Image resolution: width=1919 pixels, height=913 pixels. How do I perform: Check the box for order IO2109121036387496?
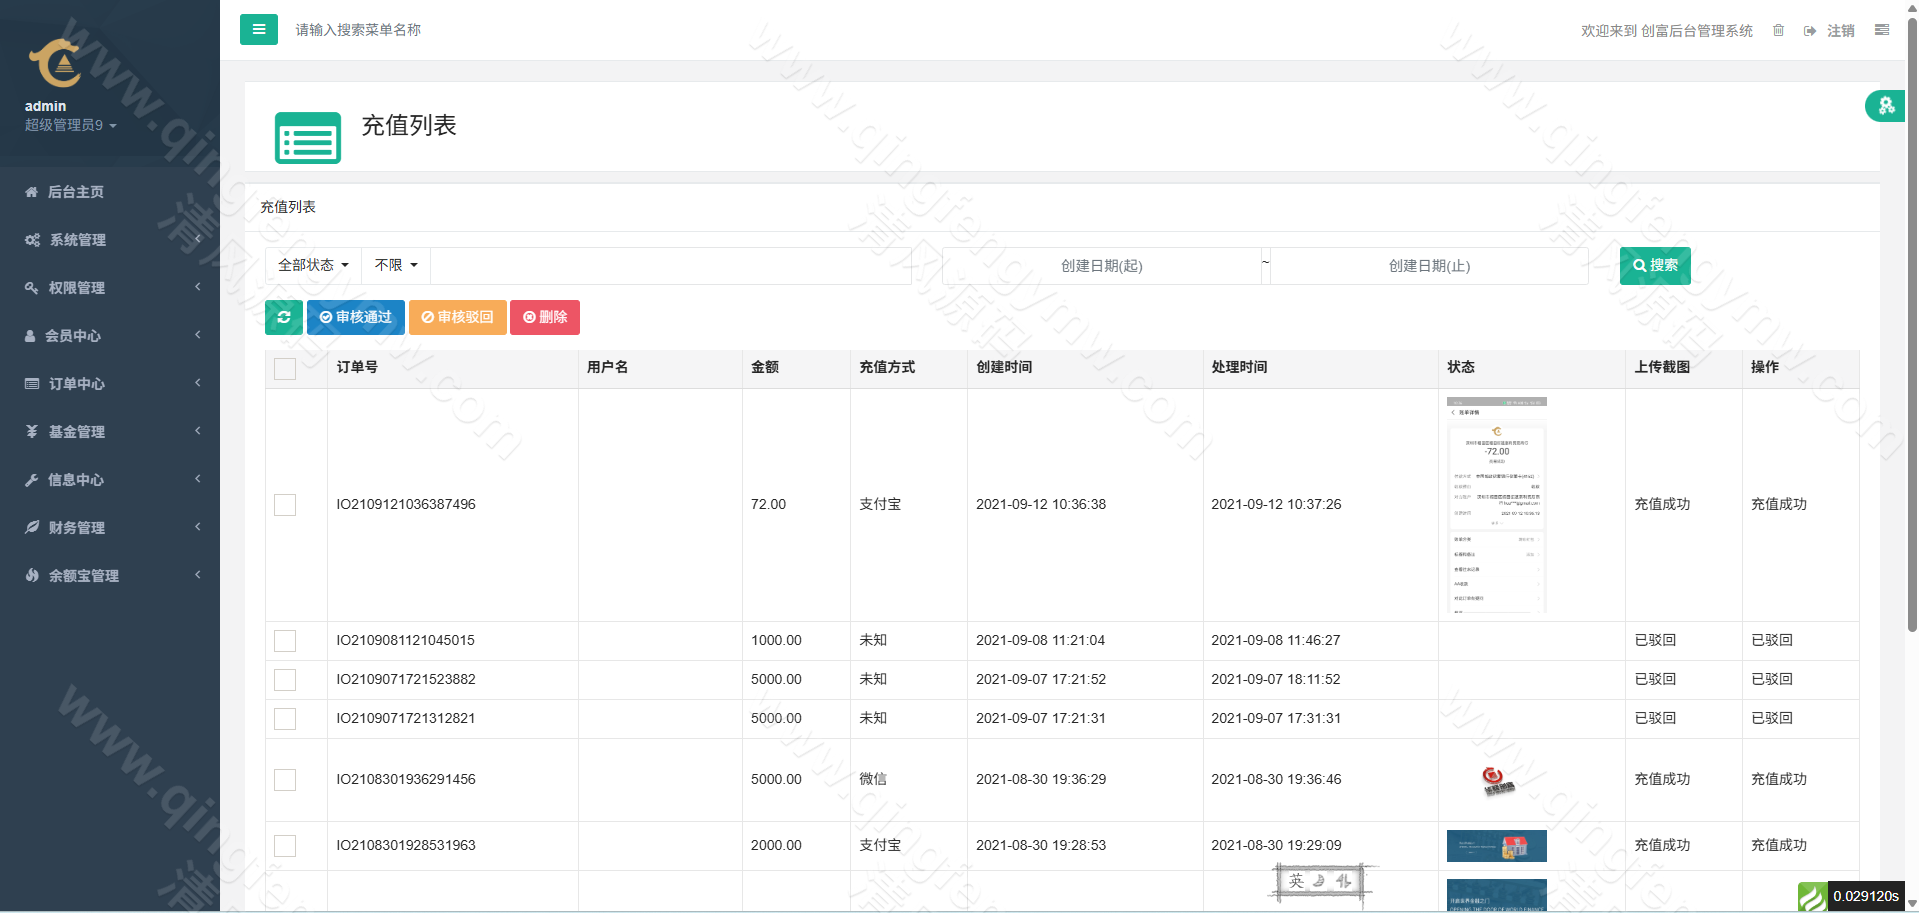tap(285, 505)
